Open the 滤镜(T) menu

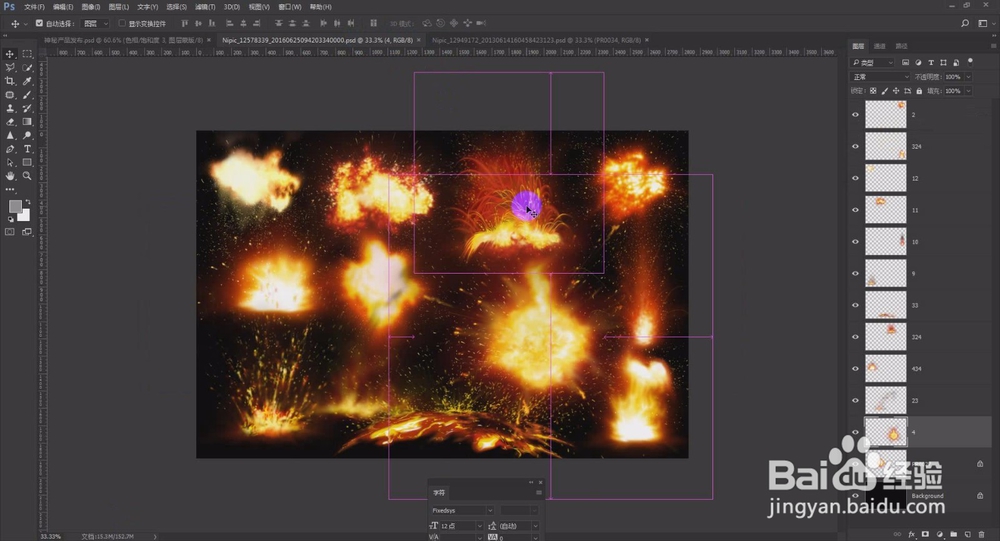pyautogui.click(x=205, y=7)
